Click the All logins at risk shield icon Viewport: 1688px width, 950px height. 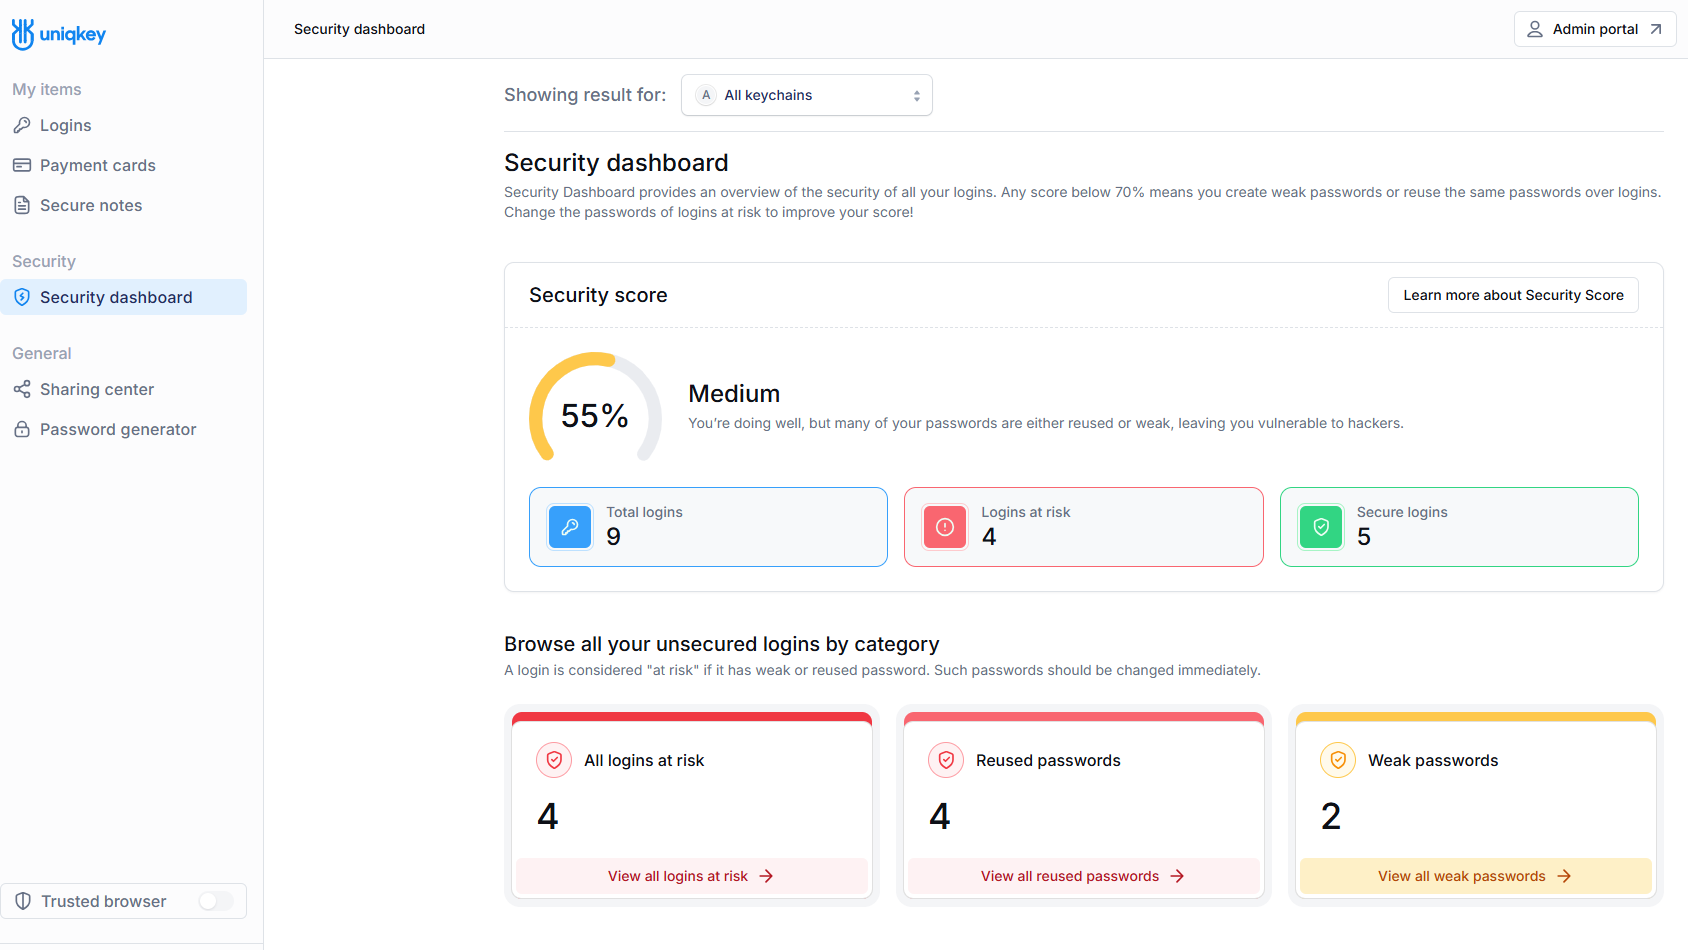tap(554, 760)
